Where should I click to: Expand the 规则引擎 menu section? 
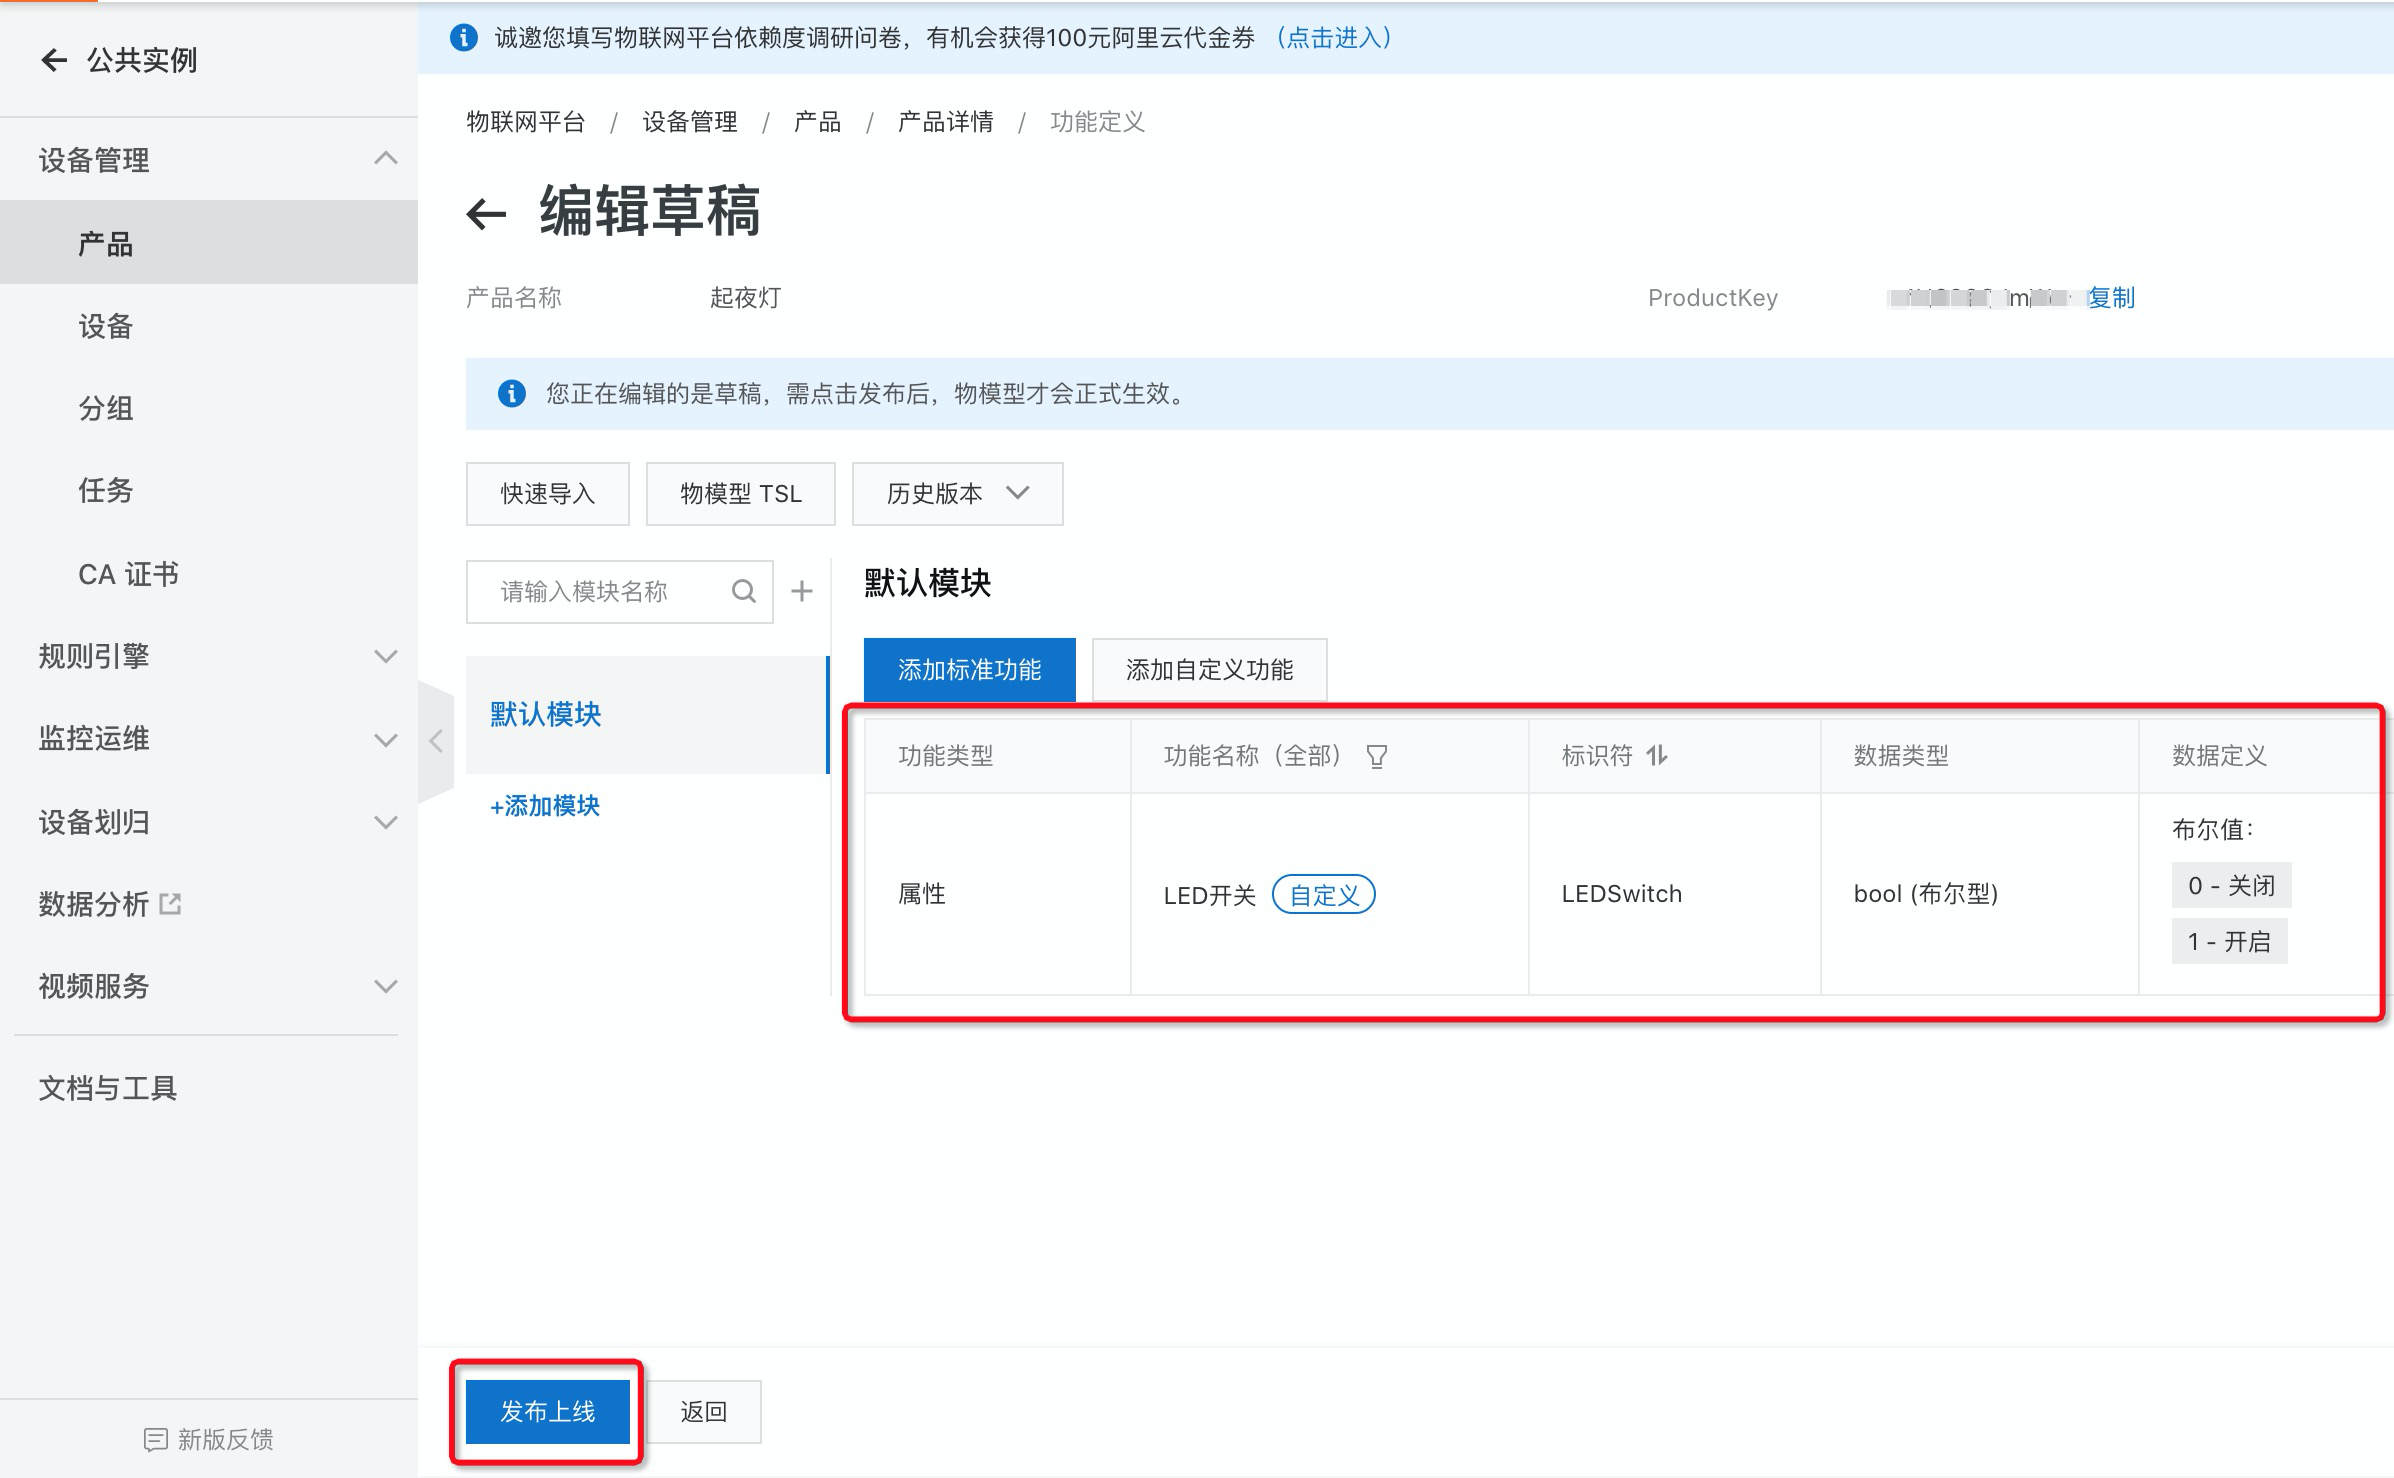(x=385, y=657)
